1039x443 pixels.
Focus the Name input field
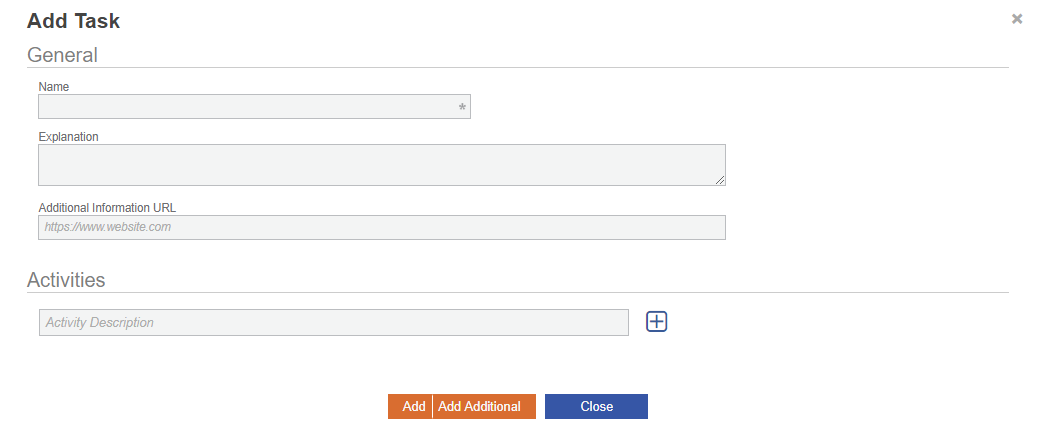tap(245, 107)
